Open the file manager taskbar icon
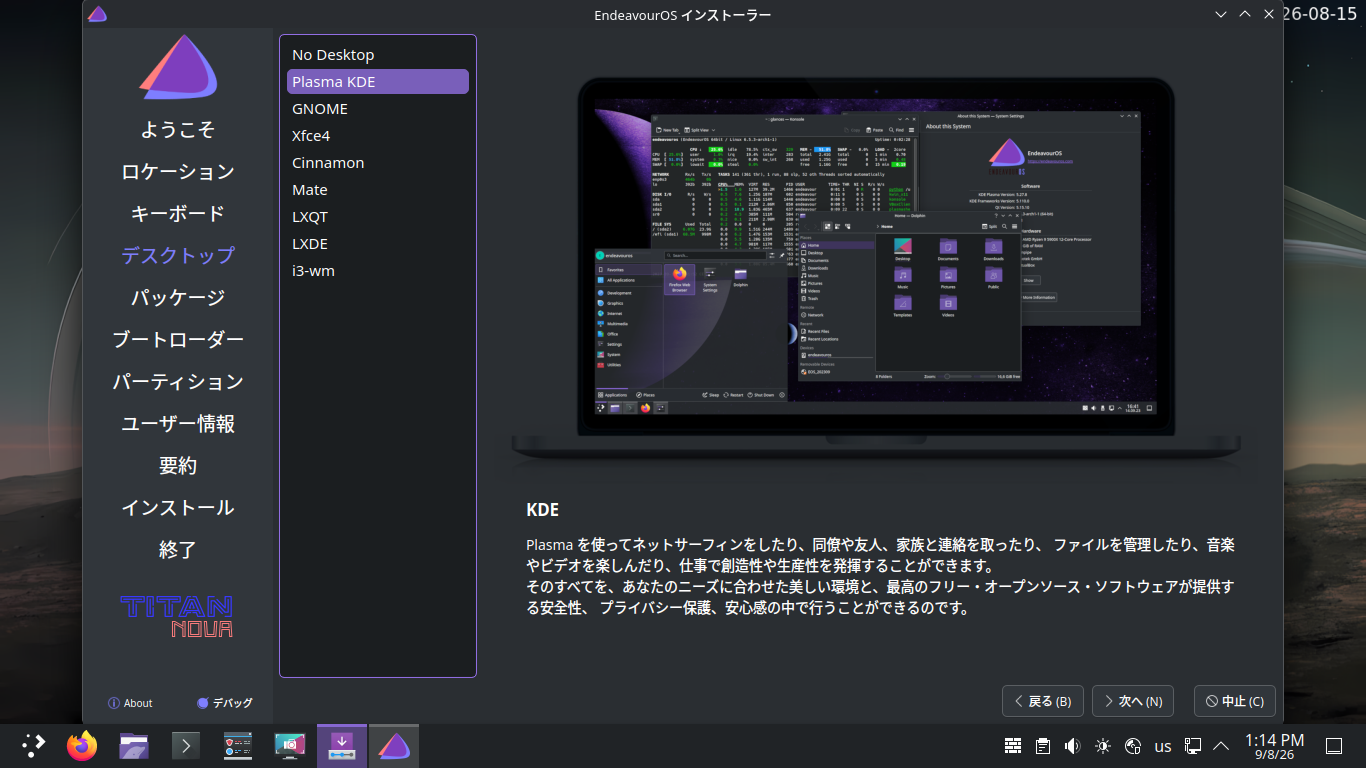This screenshot has height=768, width=1366. coord(134,746)
